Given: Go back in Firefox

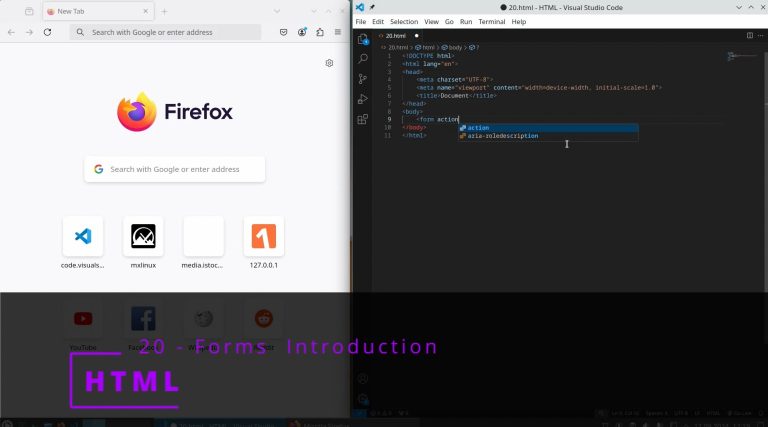Looking at the screenshot, I should (11, 32).
